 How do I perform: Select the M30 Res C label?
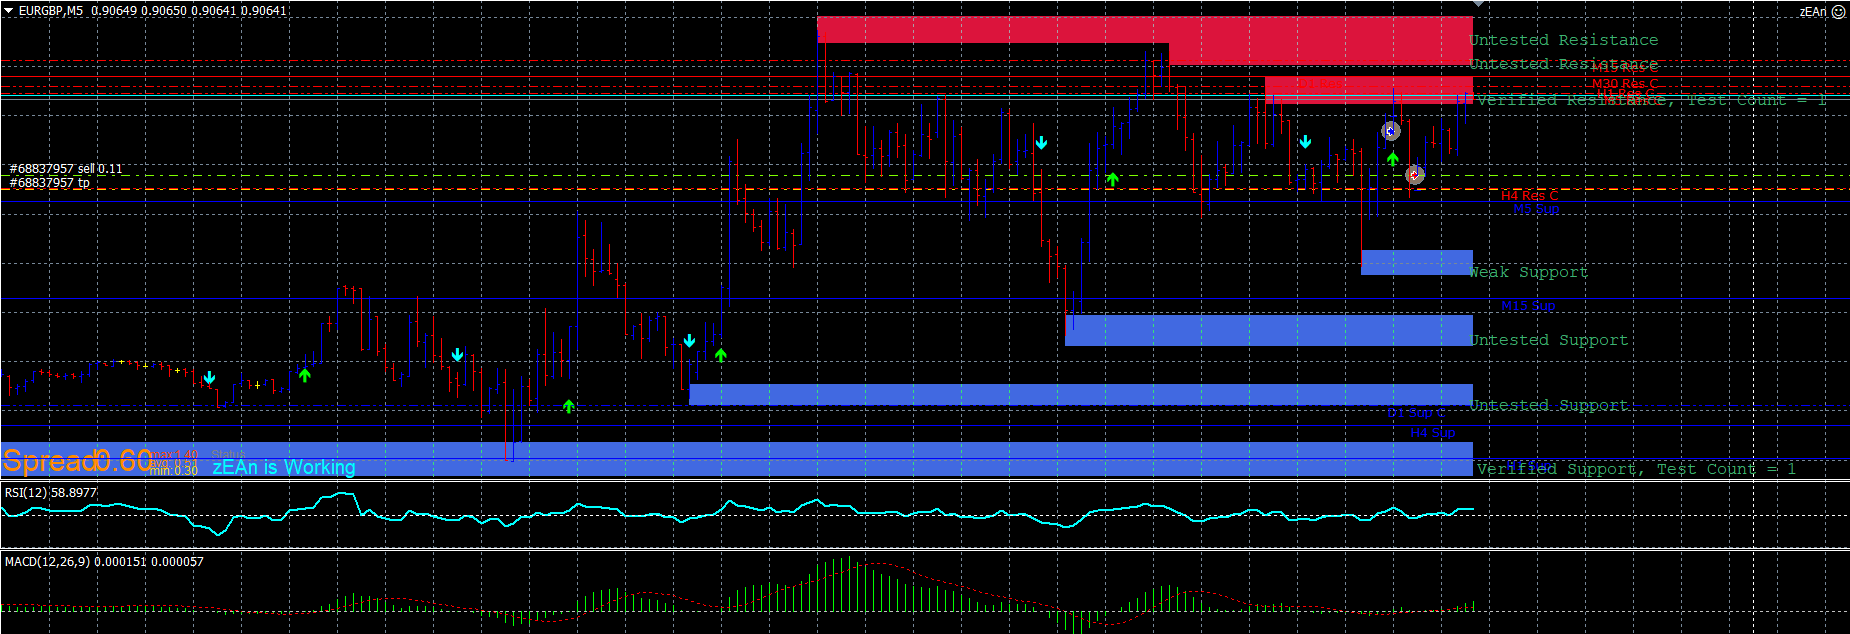coord(1625,84)
